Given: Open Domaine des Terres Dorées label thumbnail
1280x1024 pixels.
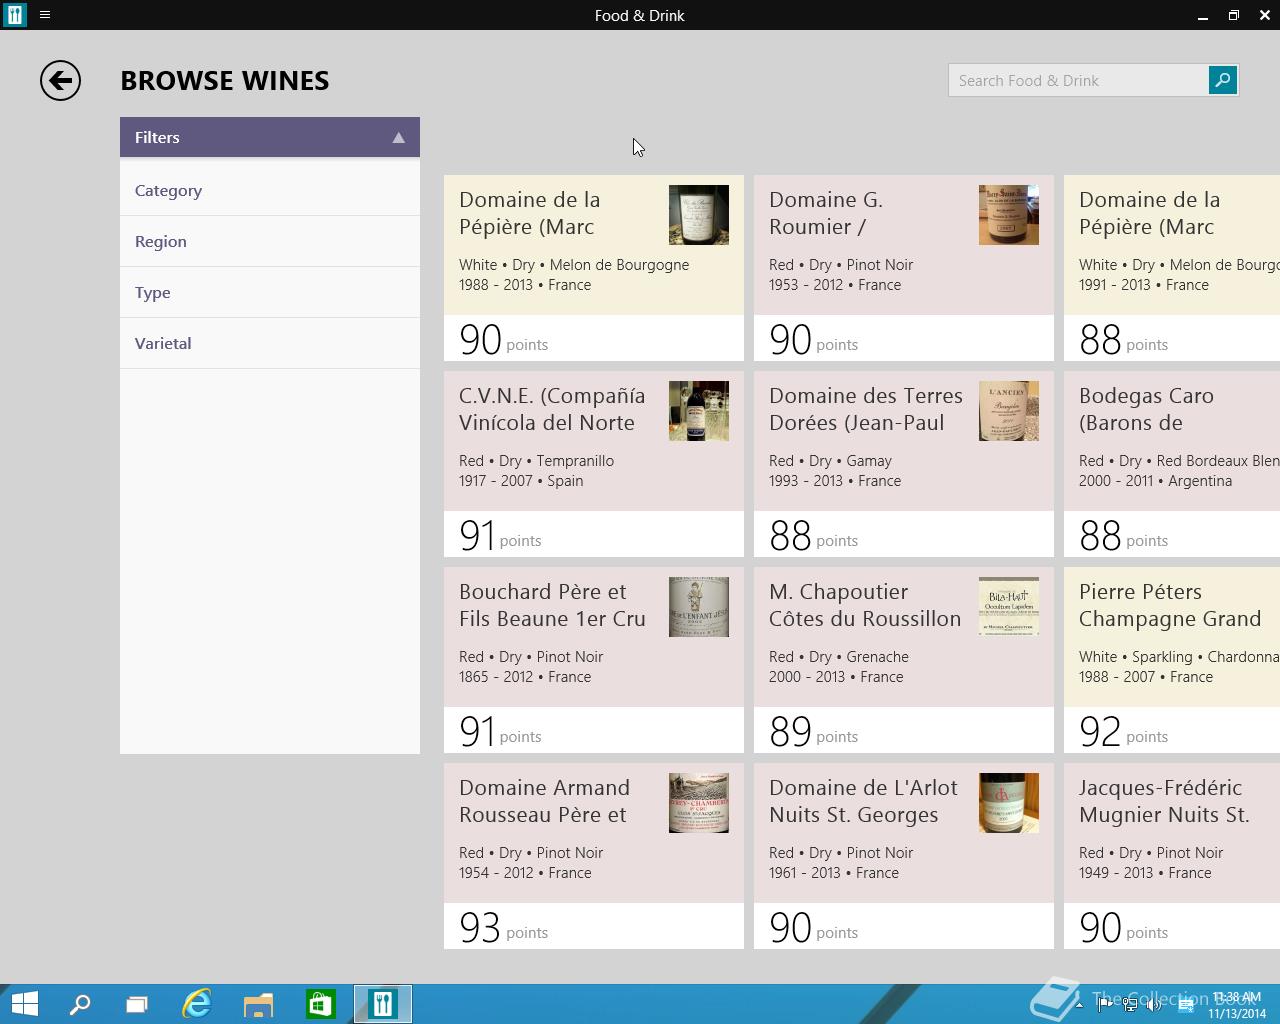Looking at the screenshot, I should [1009, 411].
